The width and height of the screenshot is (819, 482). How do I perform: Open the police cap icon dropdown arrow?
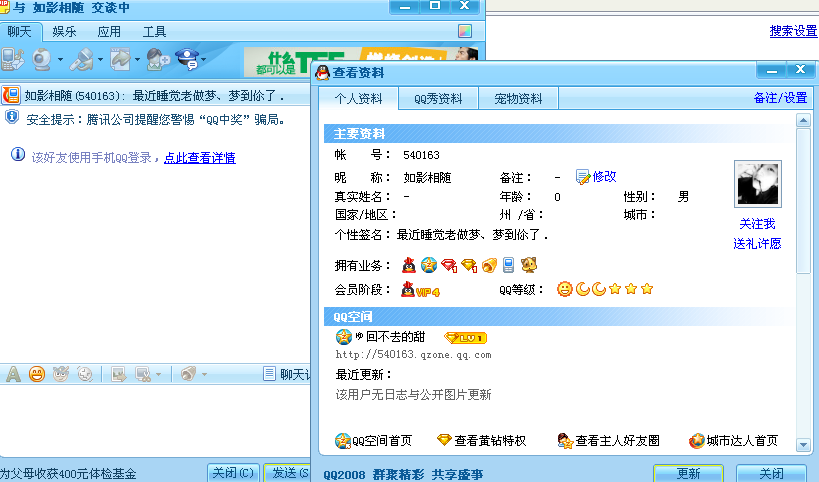coord(203,60)
